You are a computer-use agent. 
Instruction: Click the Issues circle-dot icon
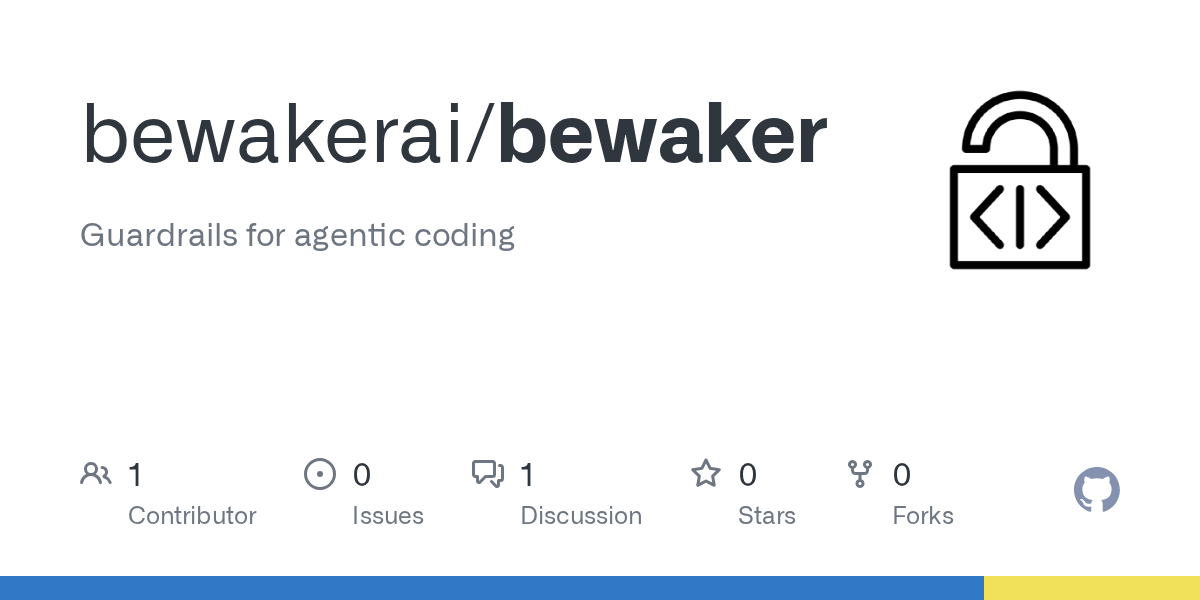[319, 474]
